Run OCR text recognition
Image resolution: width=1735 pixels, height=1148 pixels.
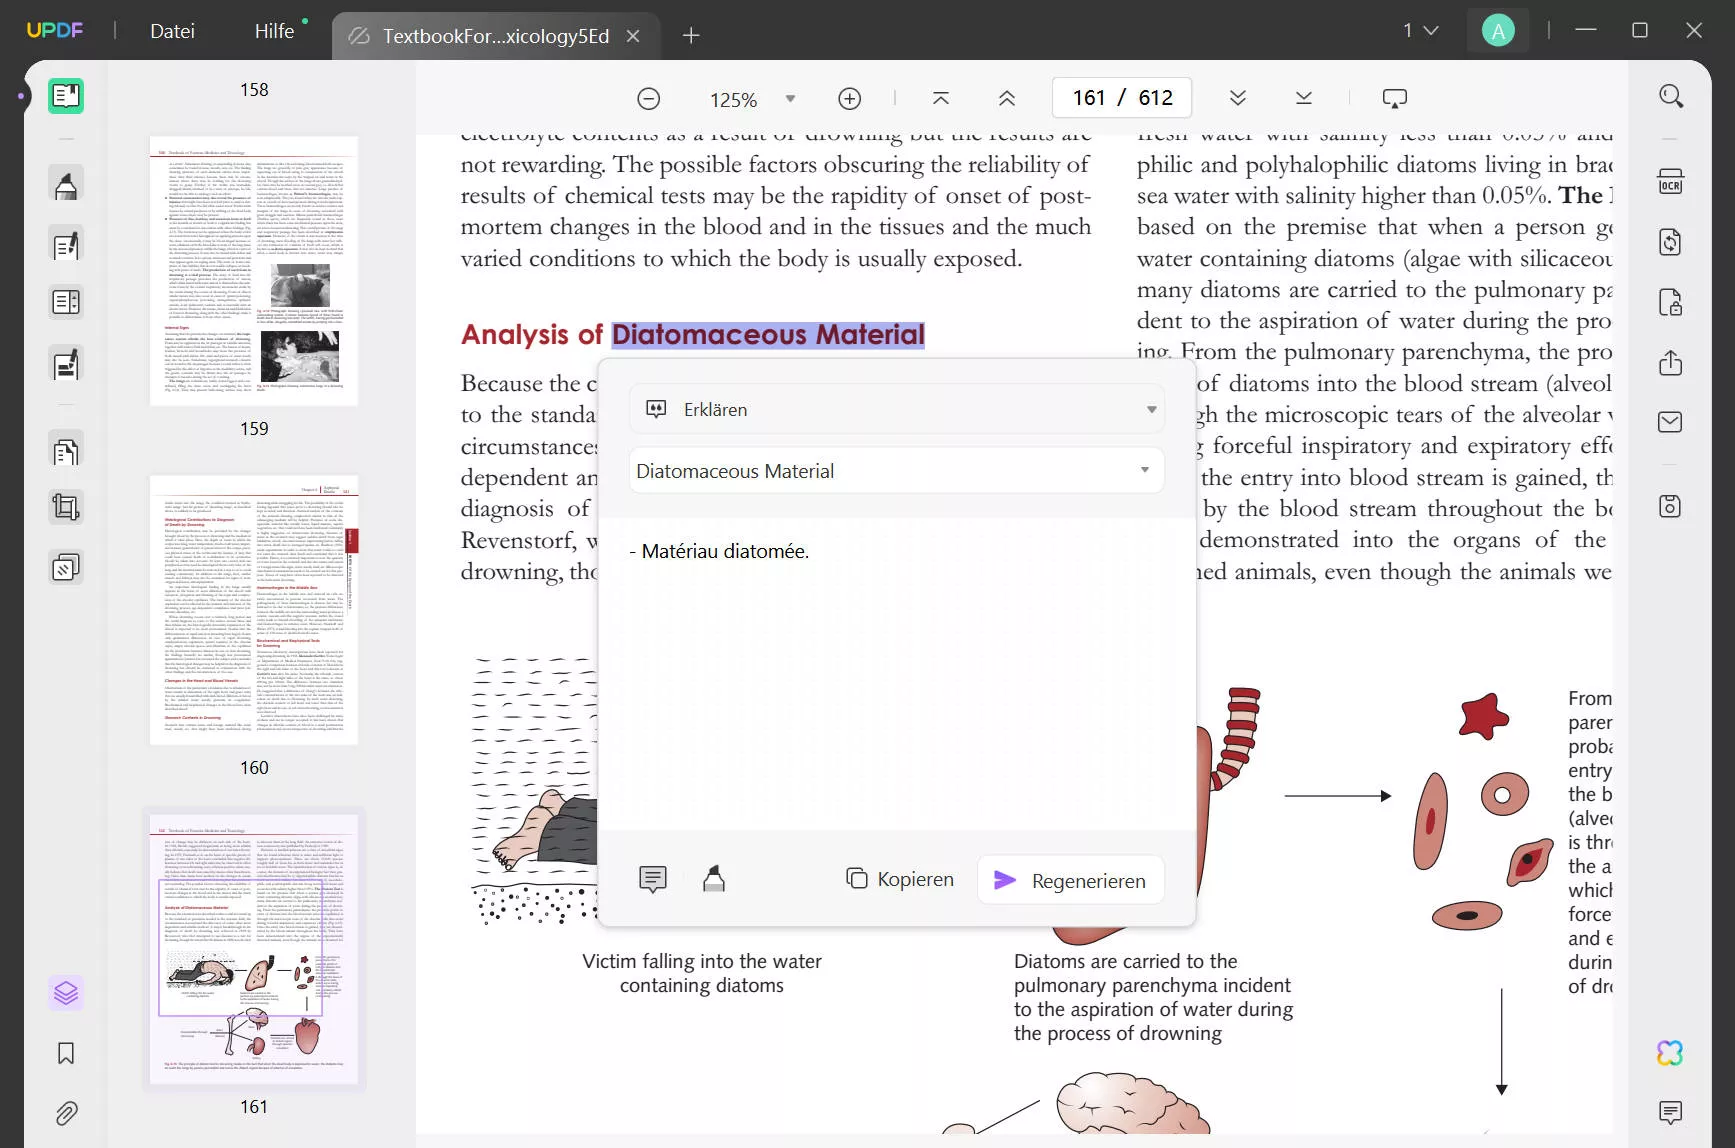tap(1671, 182)
